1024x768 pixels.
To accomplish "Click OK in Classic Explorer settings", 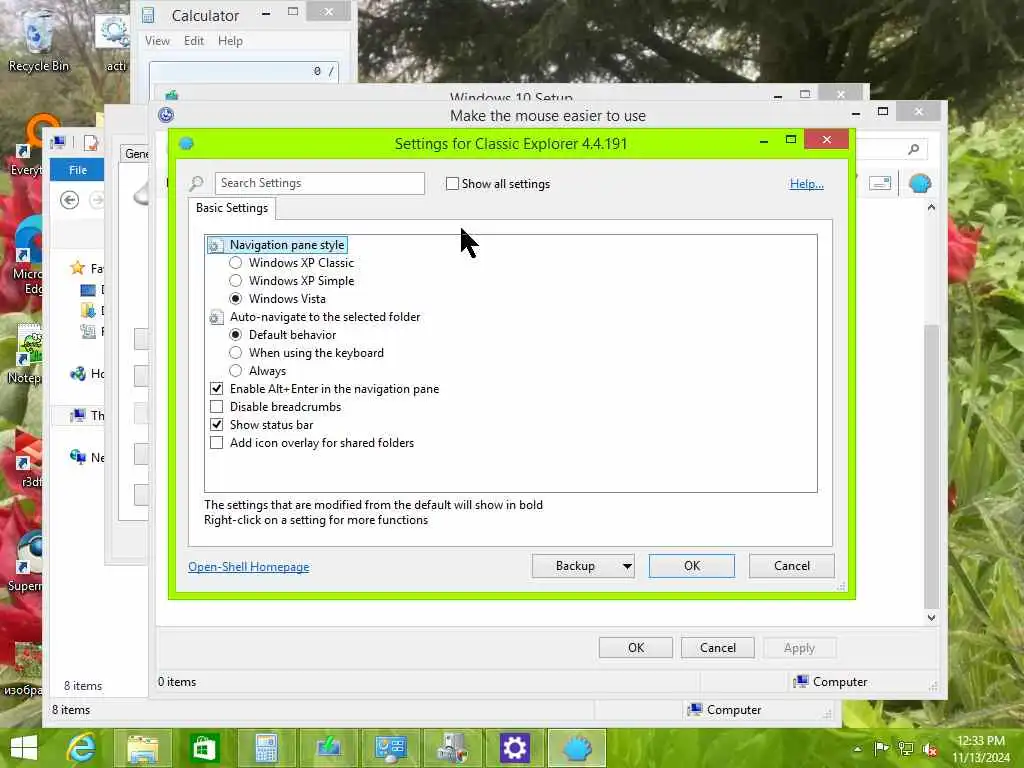I will click(x=692, y=566).
